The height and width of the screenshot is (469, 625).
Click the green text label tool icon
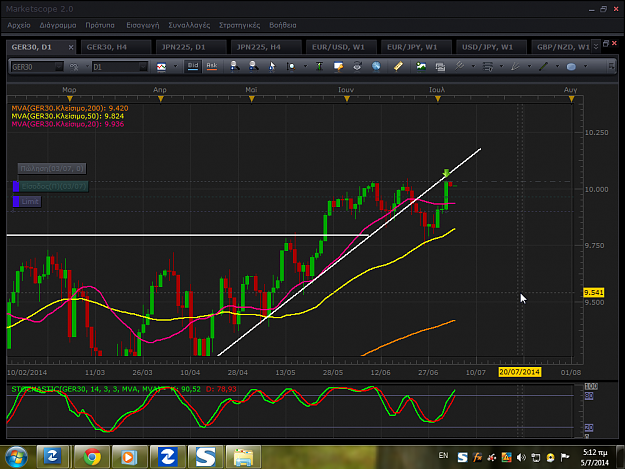[x=319, y=66]
